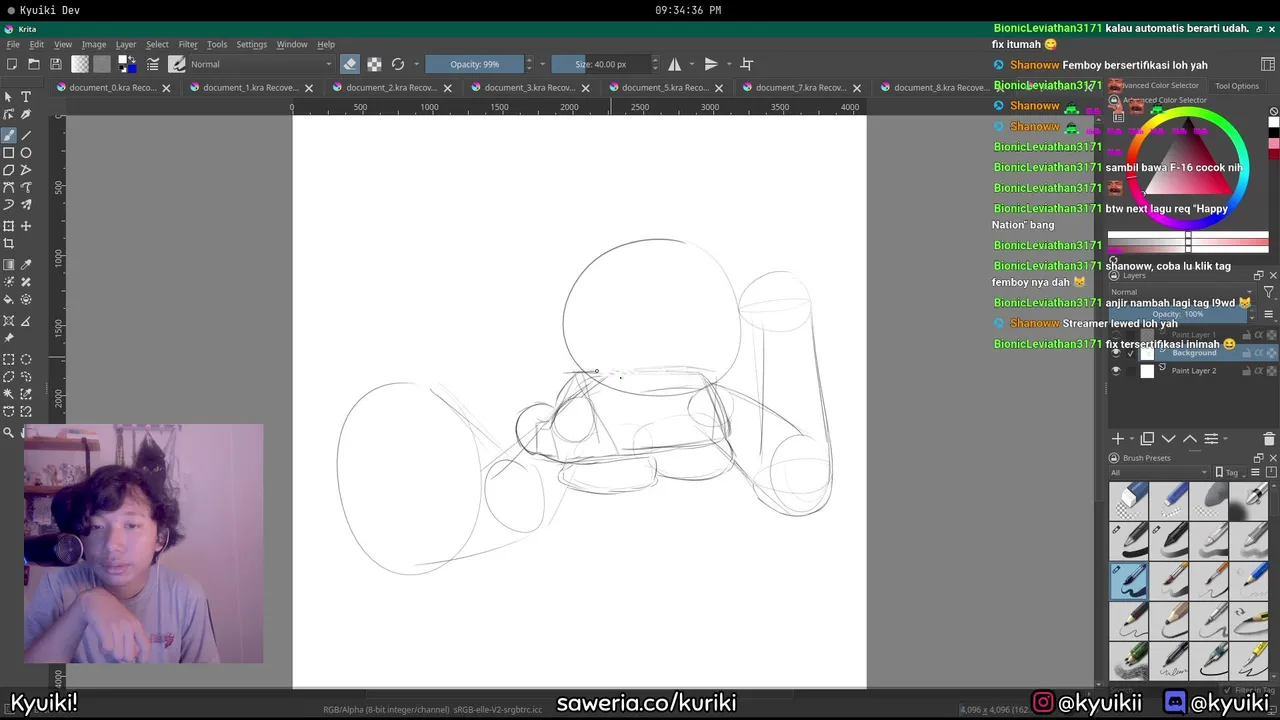1280x720 pixels.
Task: Switch to Tool Options docker tab
Action: [1237, 86]
